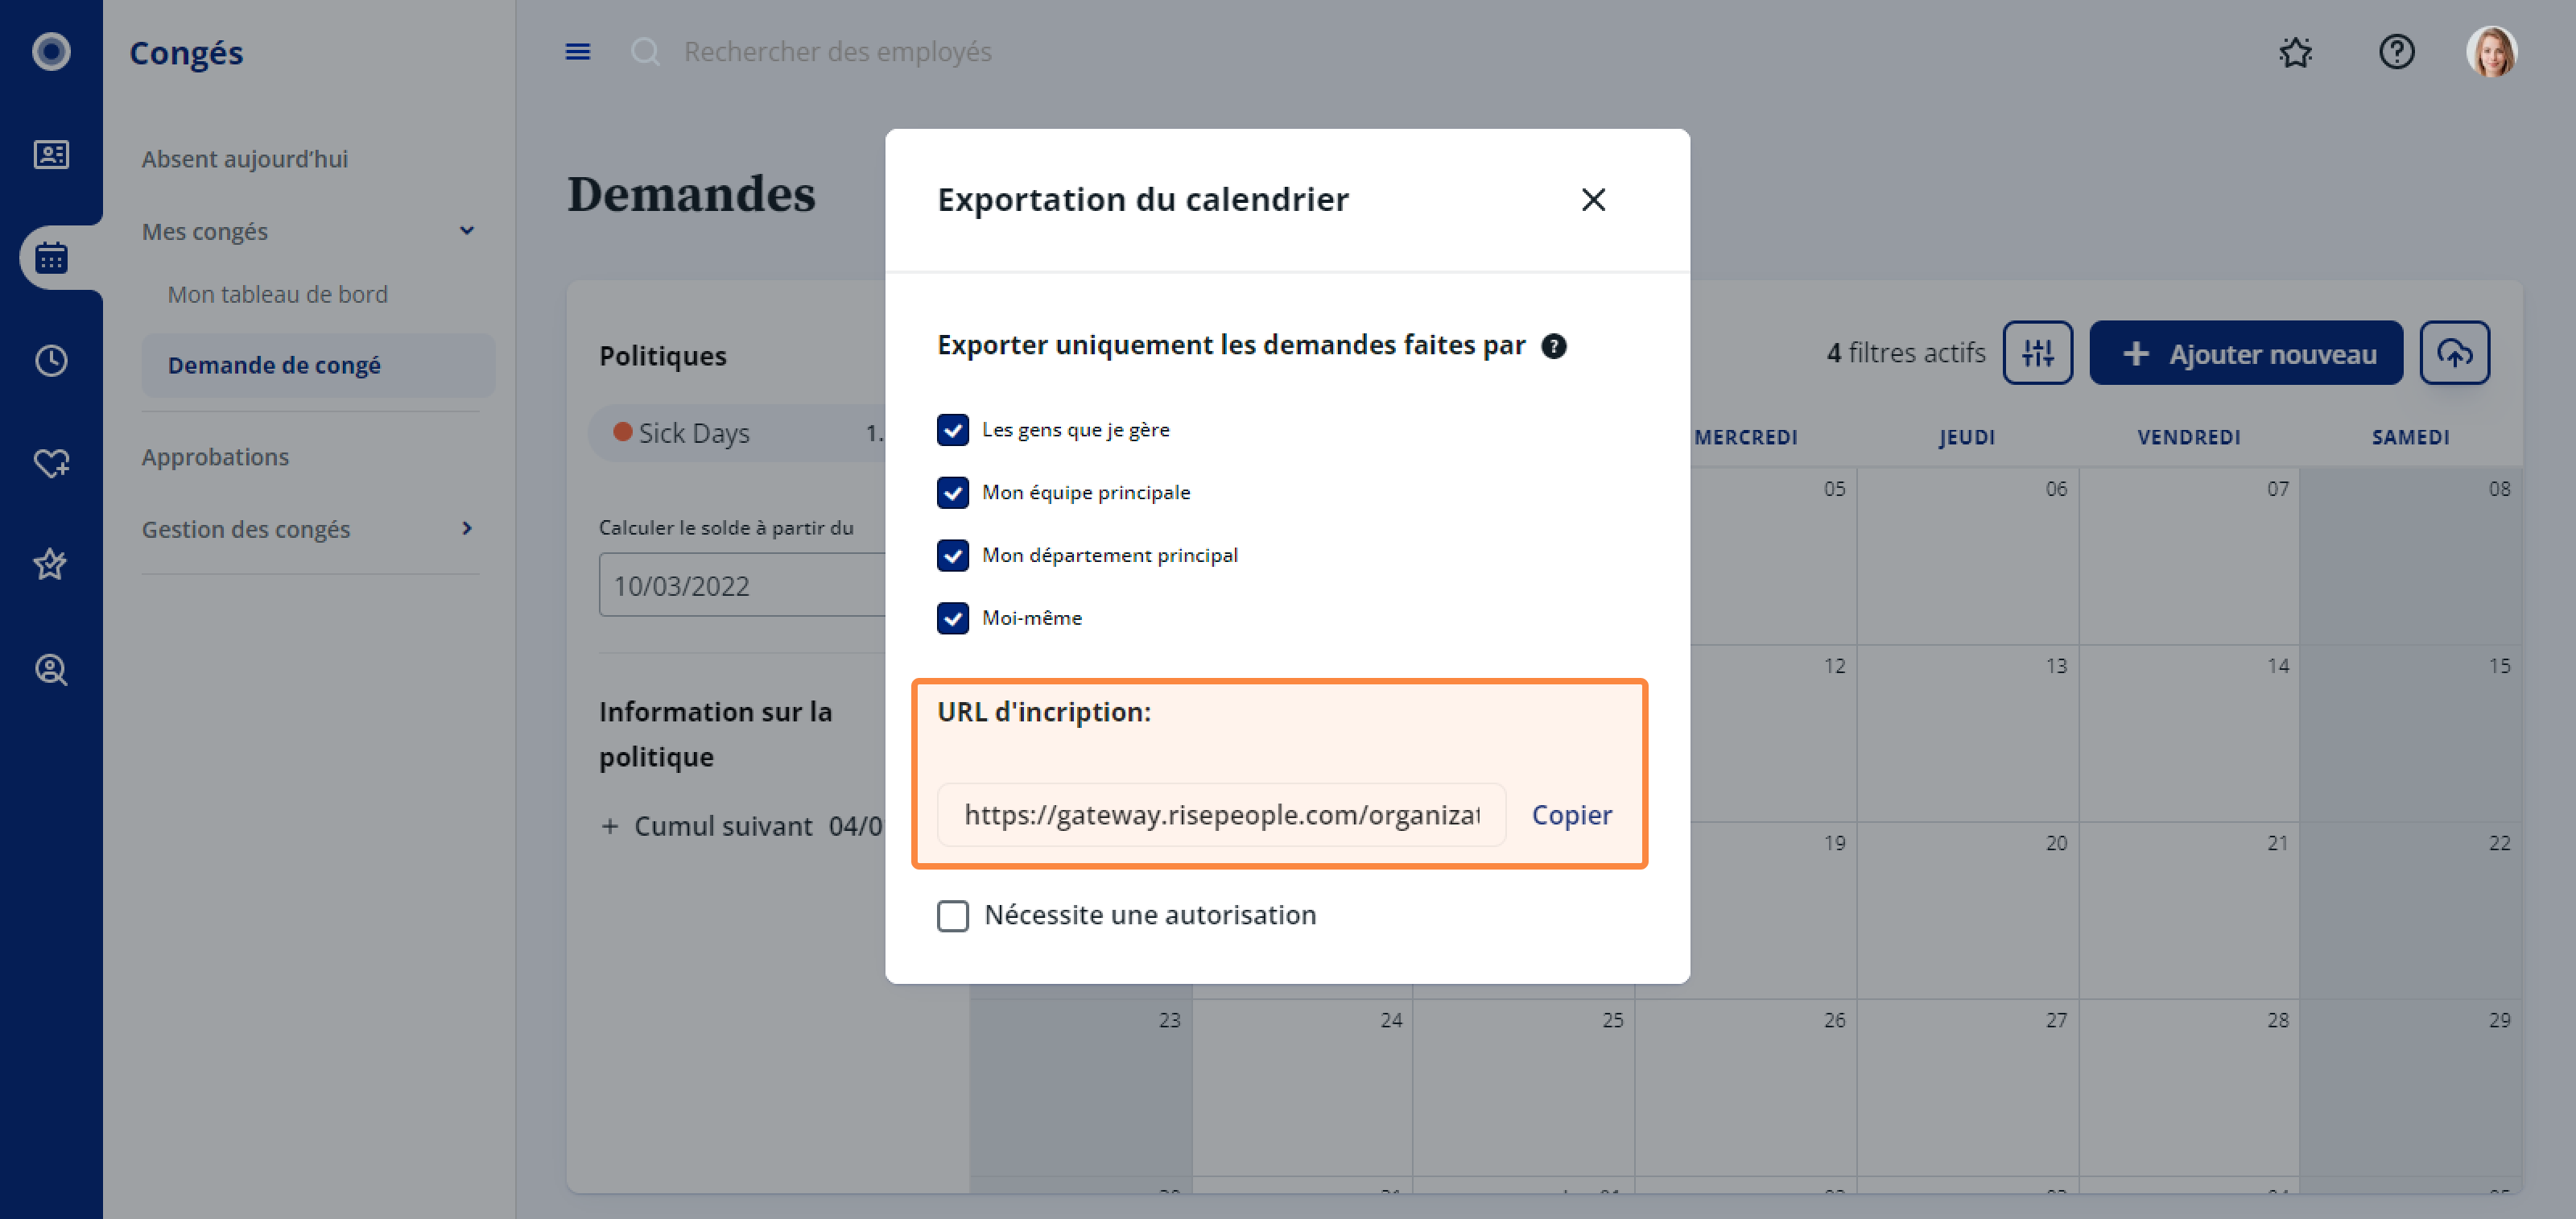
Task: Open the filter sliders icon button
Action: coord(2037,352)
